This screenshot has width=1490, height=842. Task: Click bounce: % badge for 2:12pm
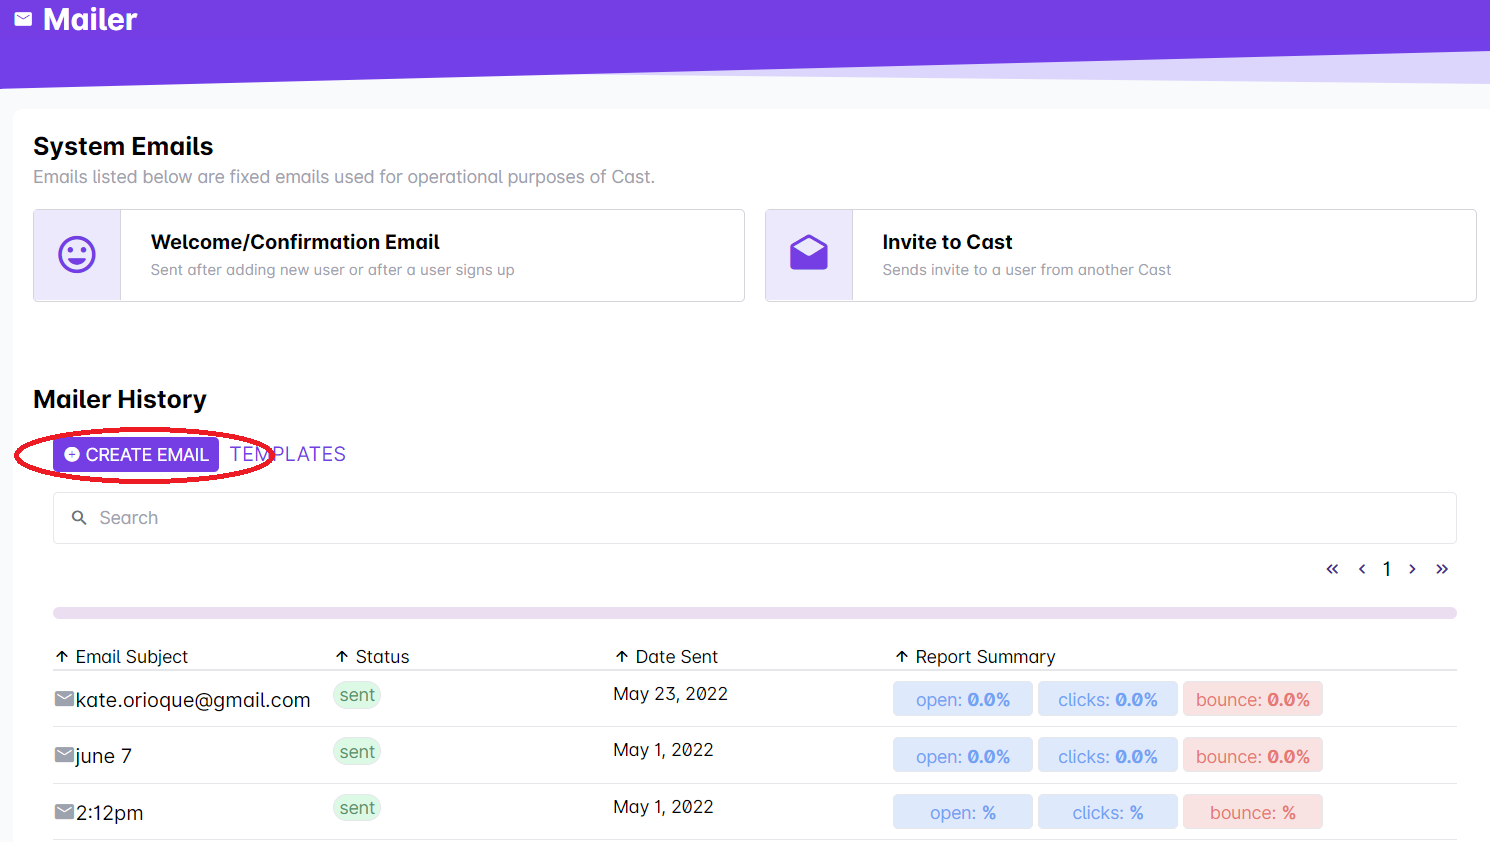click(1253, 812)
